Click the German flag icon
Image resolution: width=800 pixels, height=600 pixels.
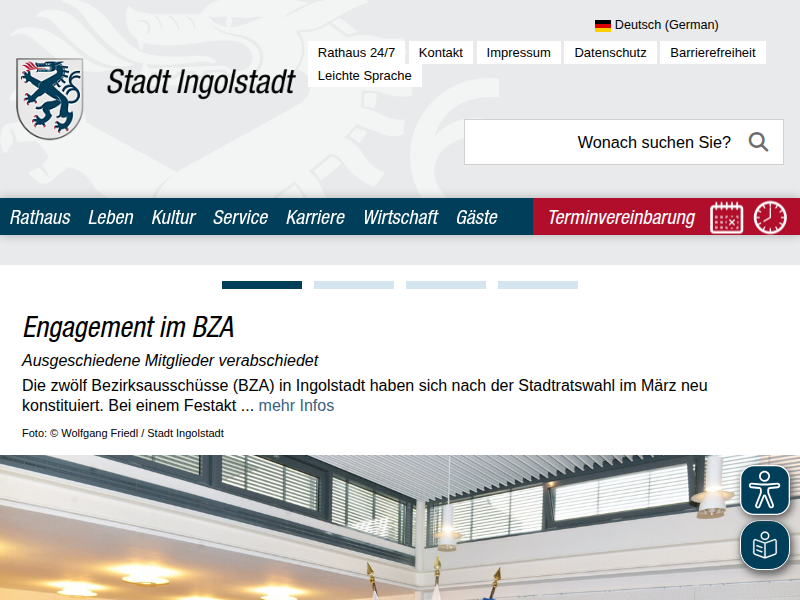coord(603,26)
